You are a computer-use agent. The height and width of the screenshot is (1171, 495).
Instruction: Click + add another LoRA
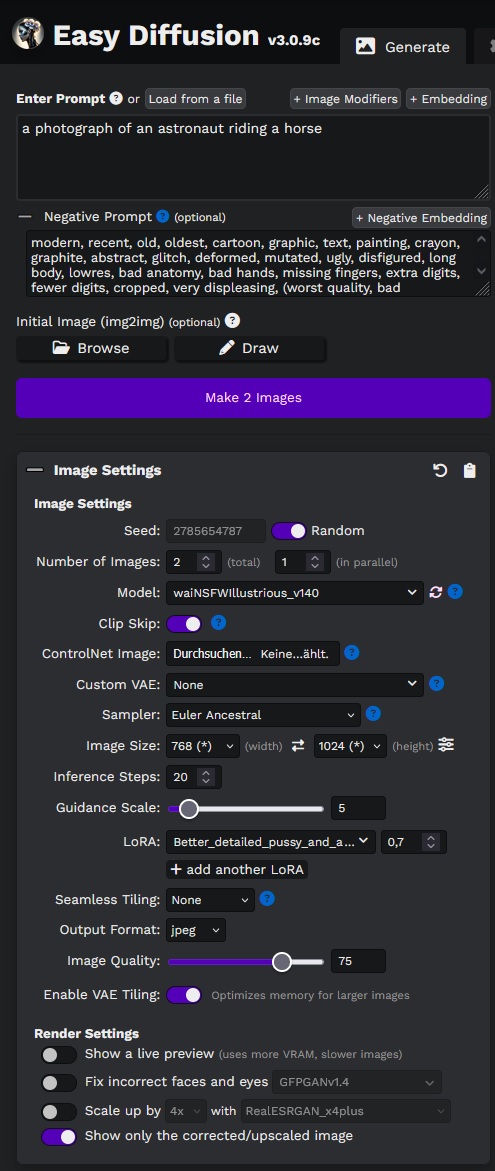point(237,869)
